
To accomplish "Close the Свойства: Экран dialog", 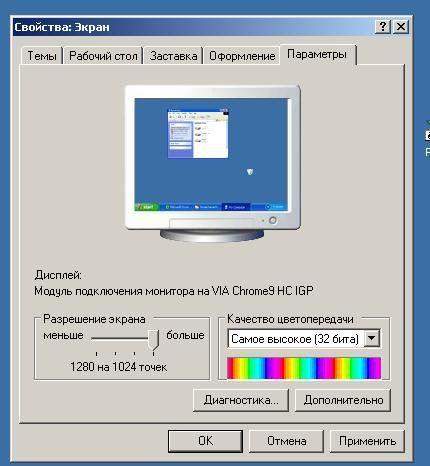I will tap(401, 26).
